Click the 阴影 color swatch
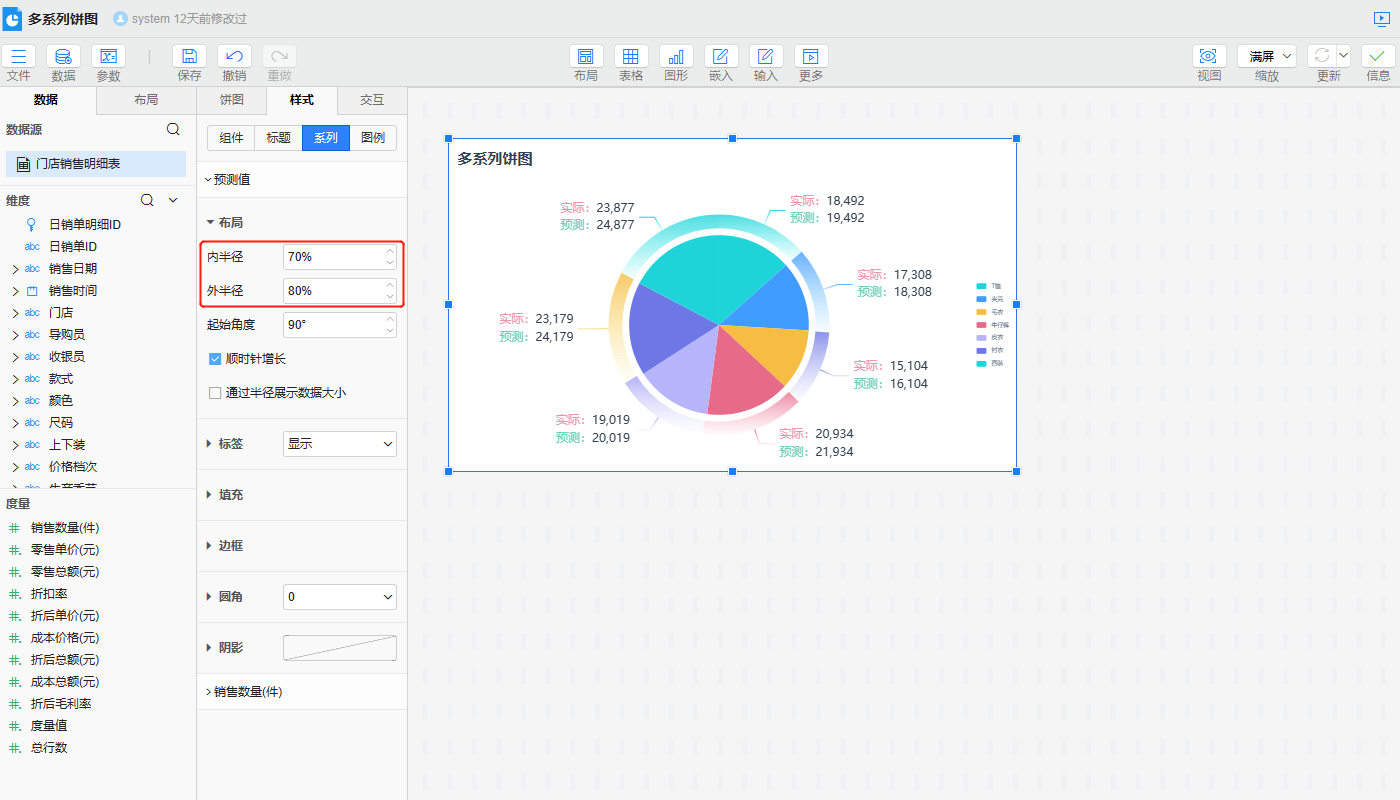Image resolution: width=1400 pixels, height=800 pixels. coord(340,648)
